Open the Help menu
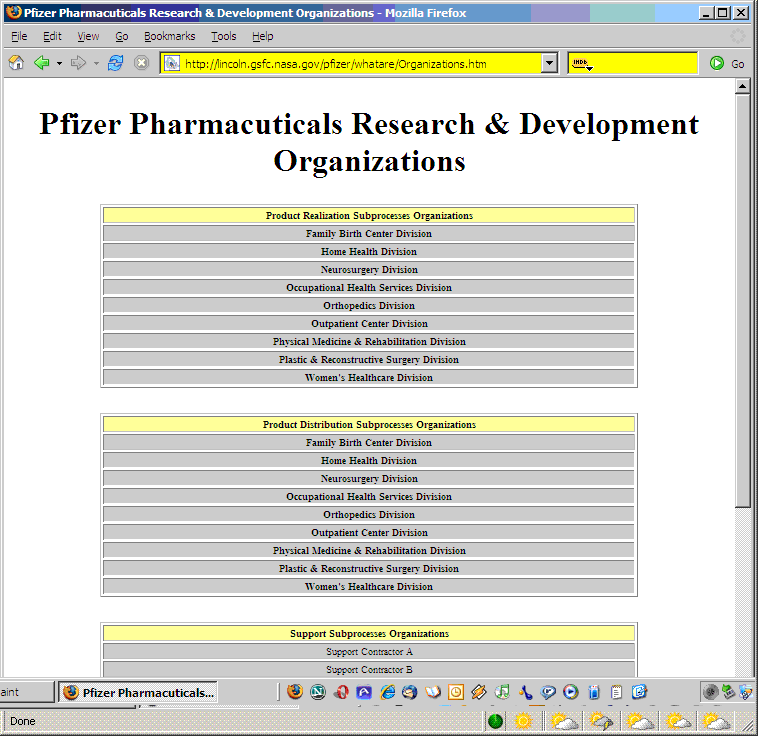The image size is (758, 736). [262, 36]
